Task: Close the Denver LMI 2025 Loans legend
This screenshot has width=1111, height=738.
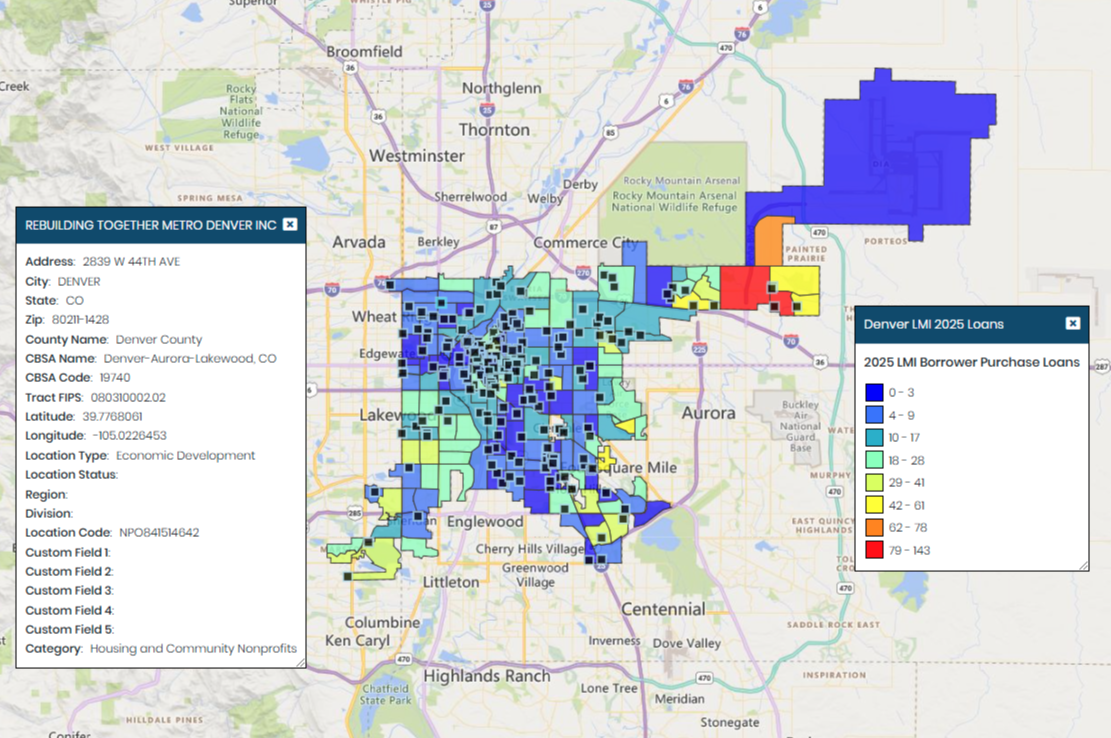Action: [x=1073, y=324]
